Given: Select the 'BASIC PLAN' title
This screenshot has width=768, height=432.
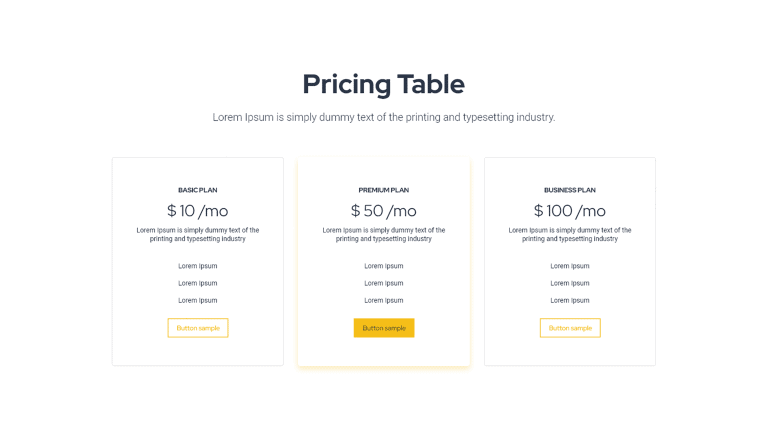Looking at the screenshot, I should (198, 190).
